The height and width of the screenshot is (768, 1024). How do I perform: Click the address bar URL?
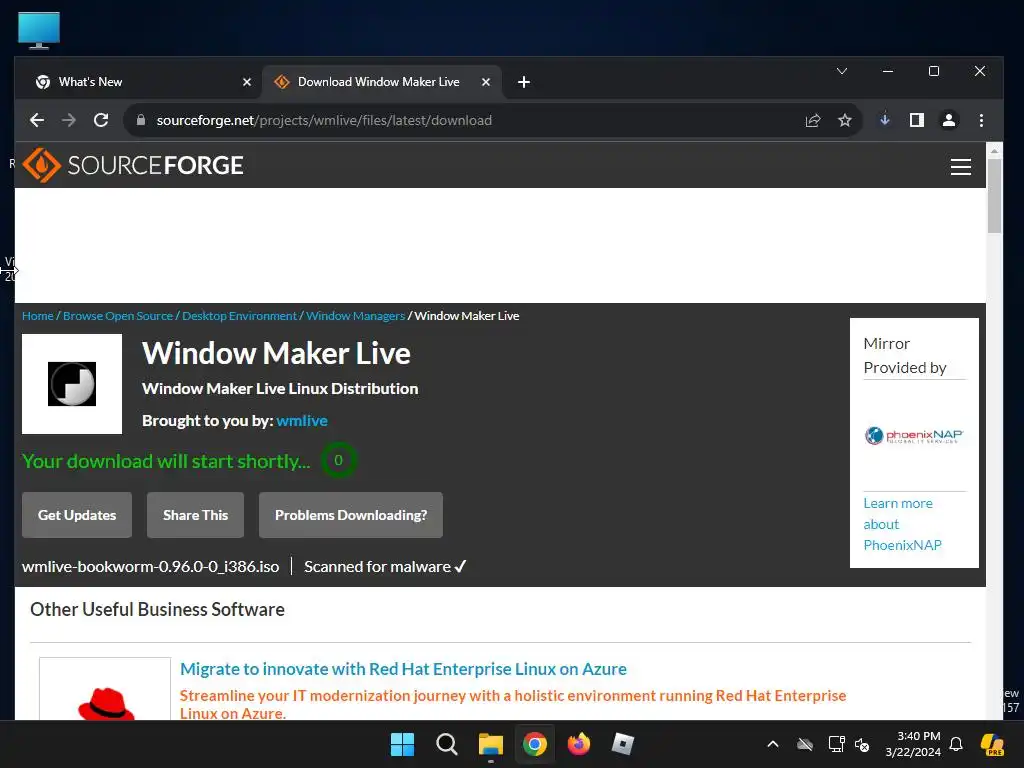pyautogui.click(x=324, y=120)
